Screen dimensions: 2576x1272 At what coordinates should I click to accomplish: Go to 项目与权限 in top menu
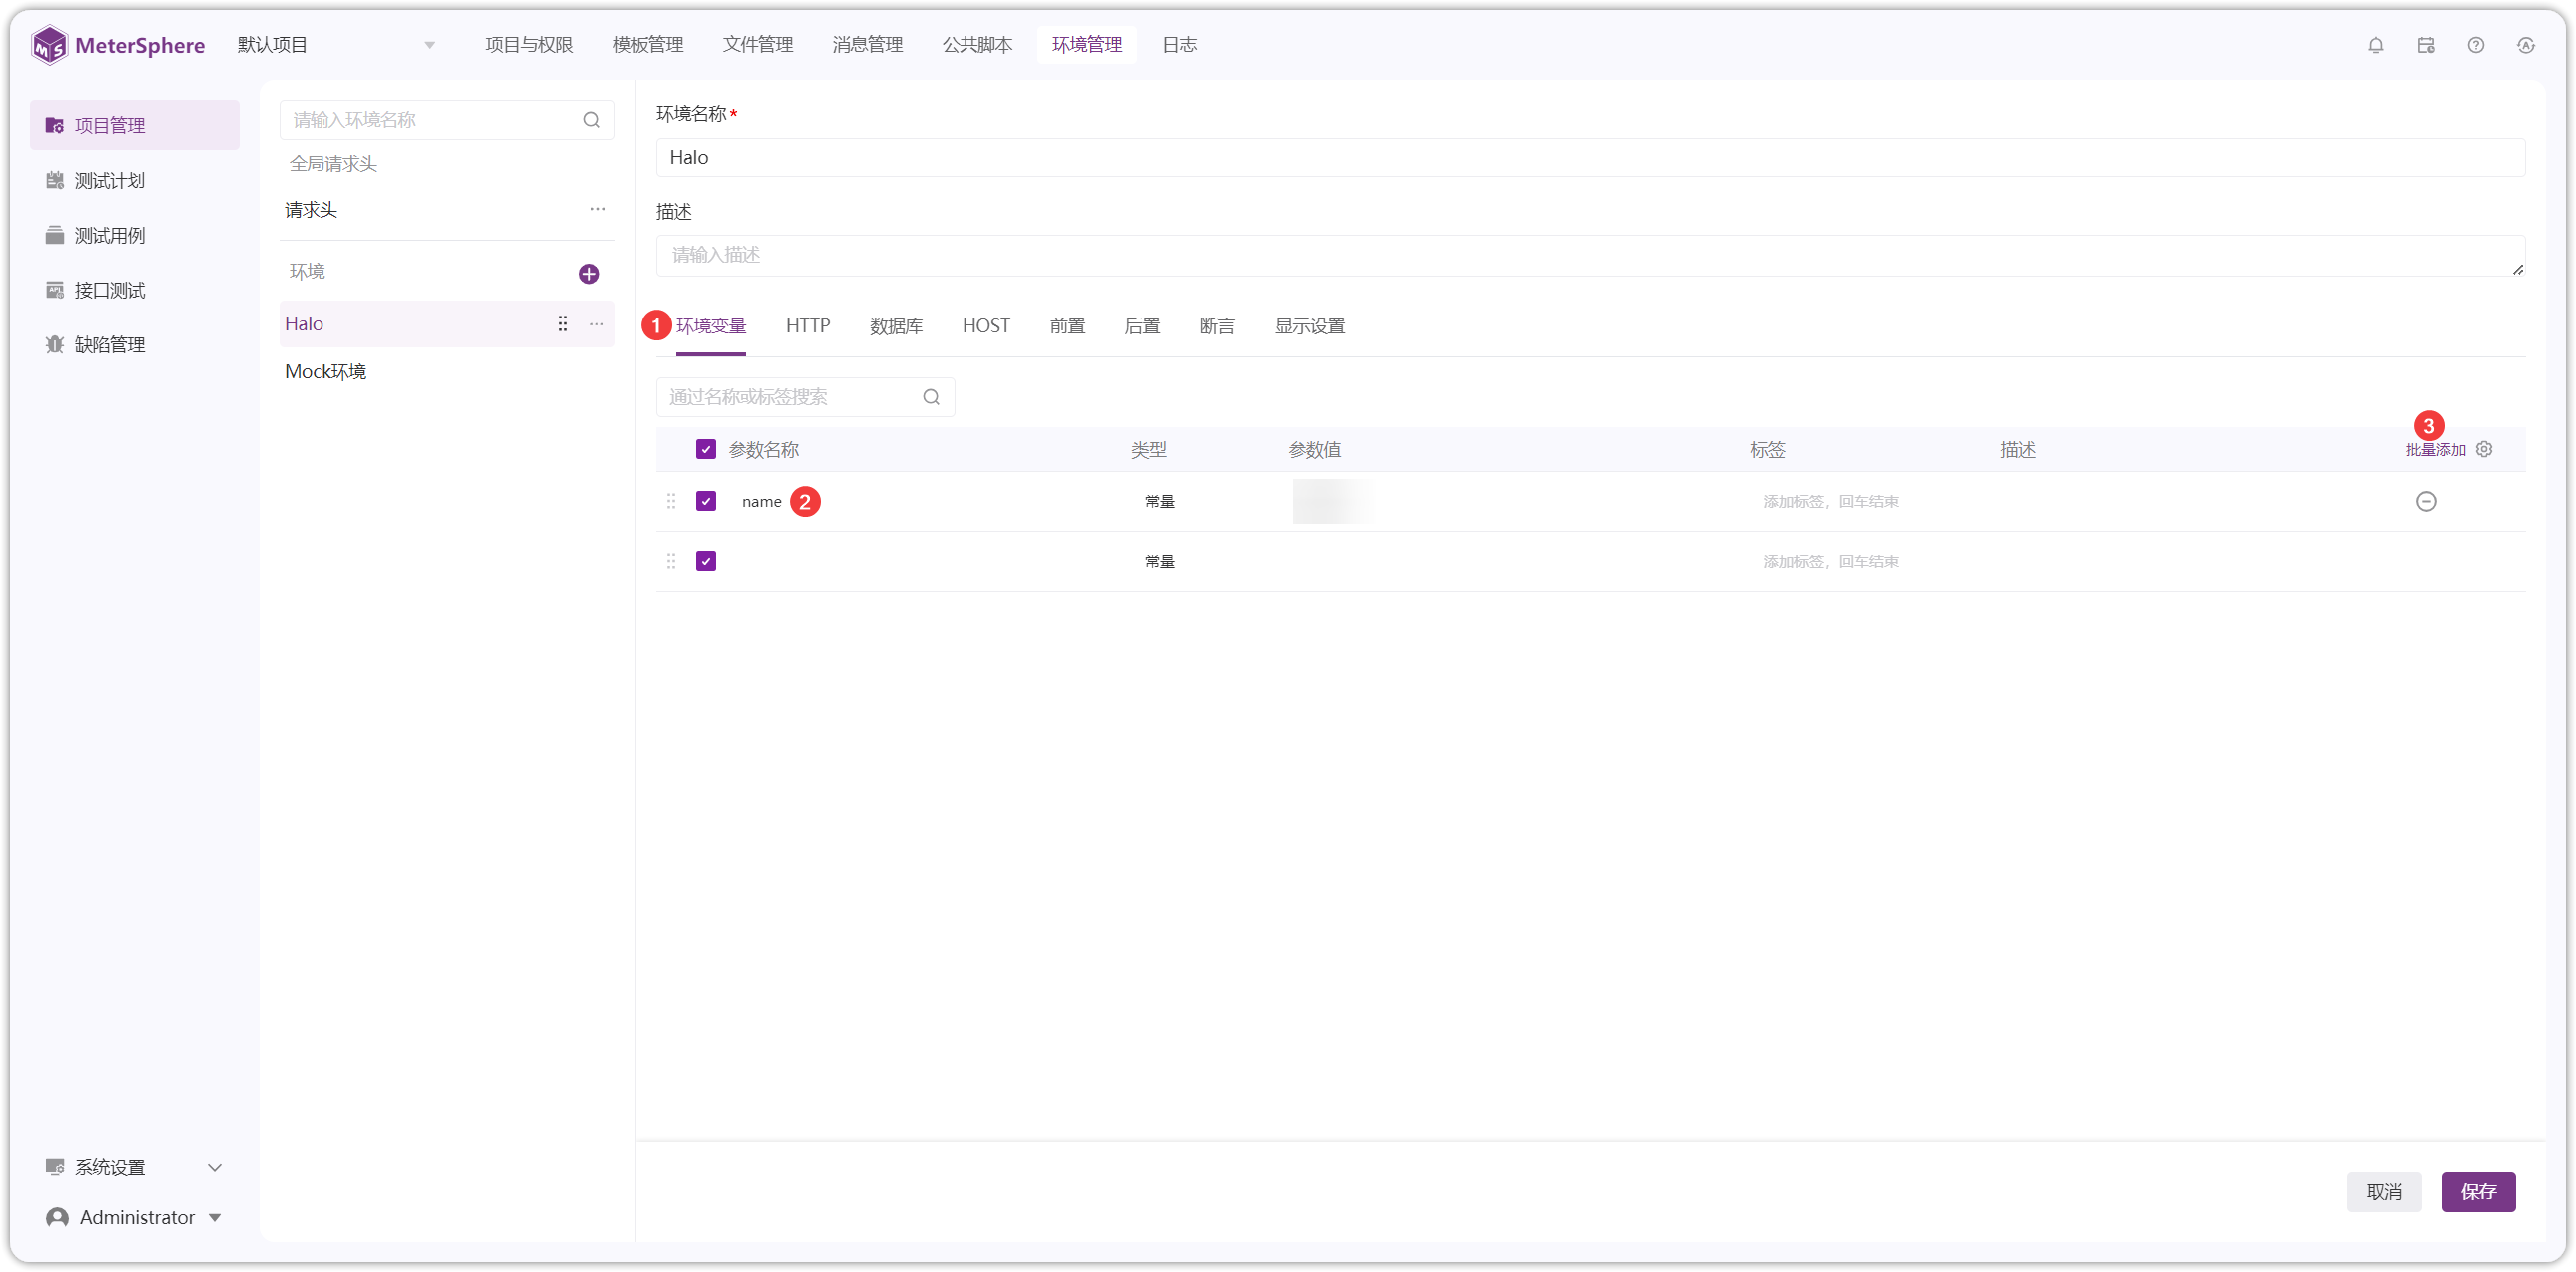click(x=529, y=45)
